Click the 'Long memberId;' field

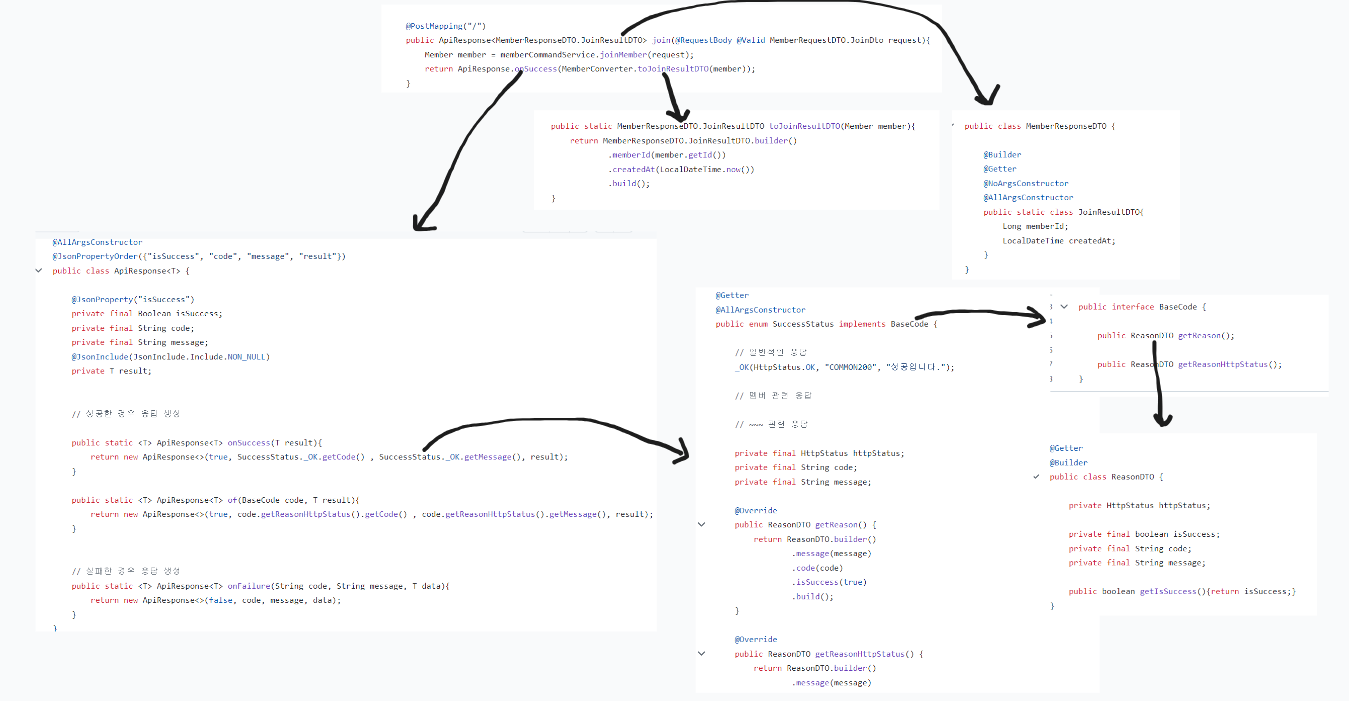click(1035, 227)
